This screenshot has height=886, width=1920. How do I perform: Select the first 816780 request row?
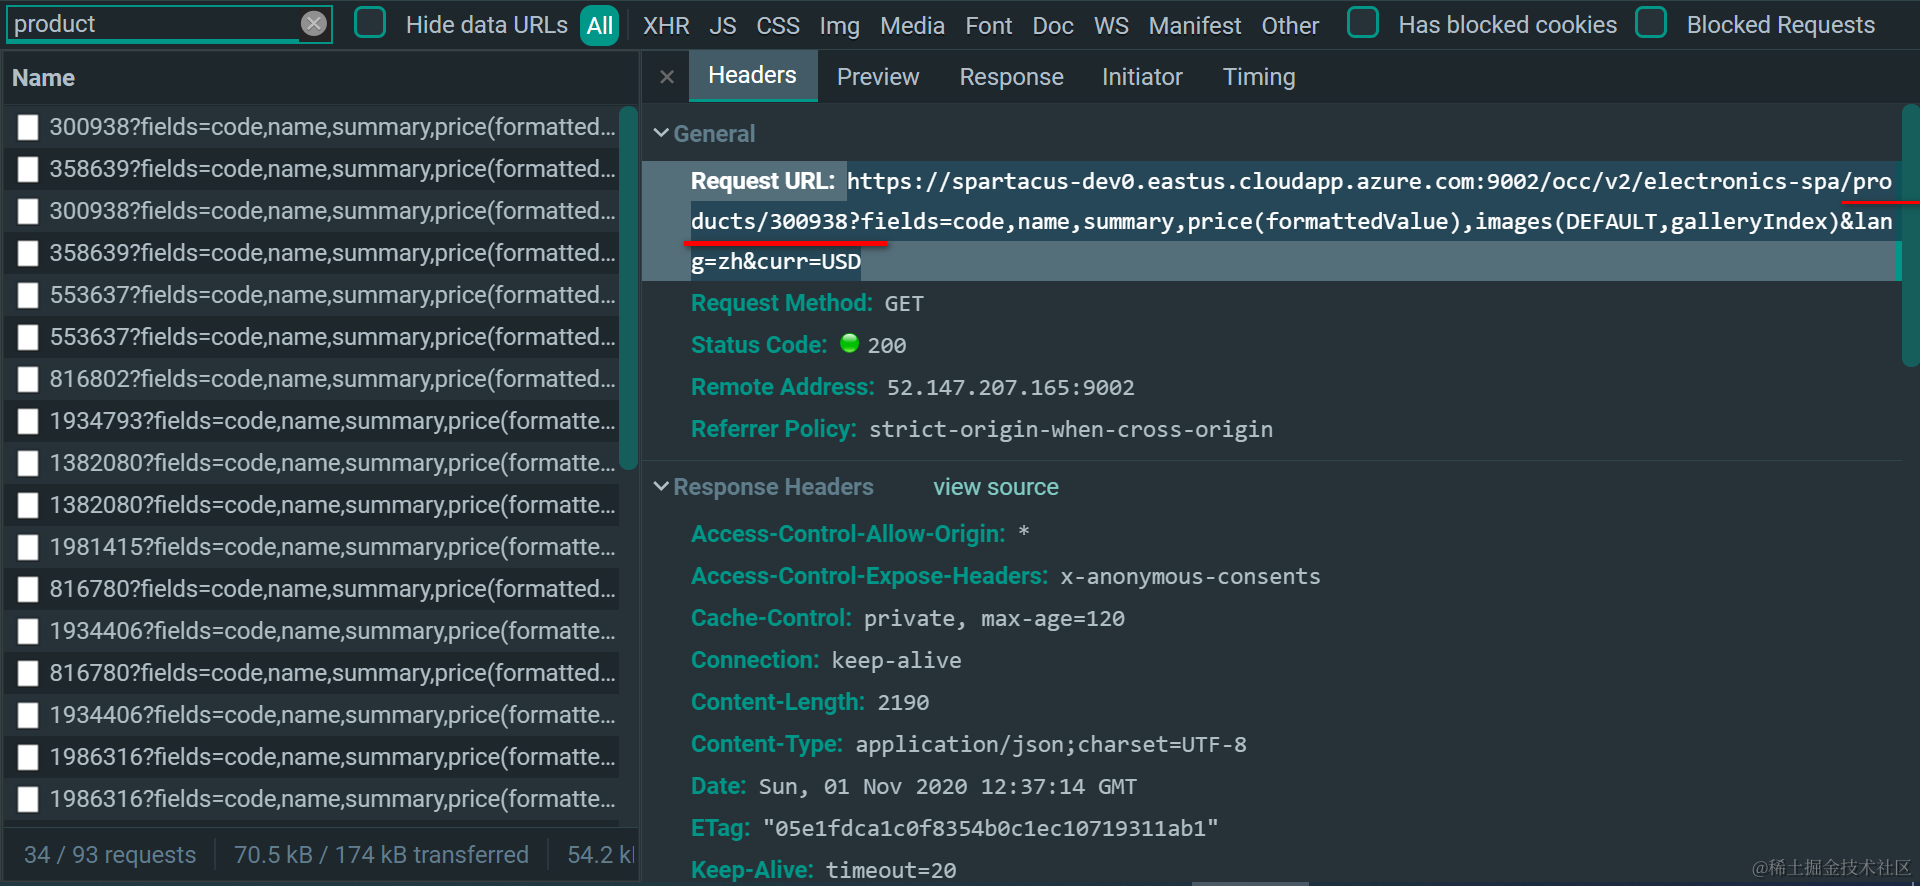click(312, 589)
